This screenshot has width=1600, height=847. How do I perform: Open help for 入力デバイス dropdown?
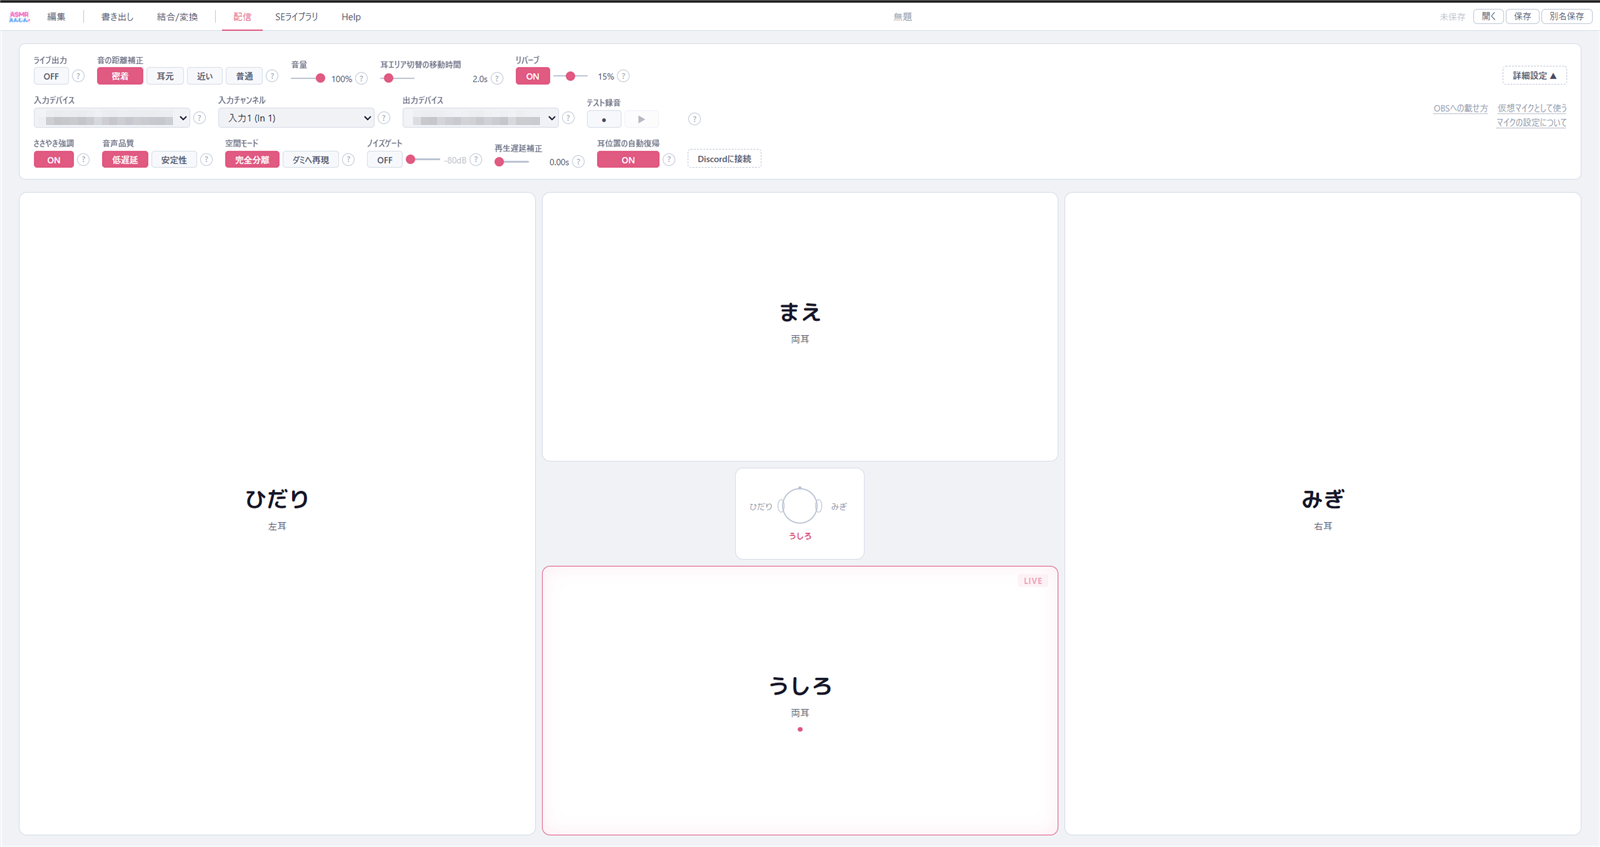tap(199, 118)
